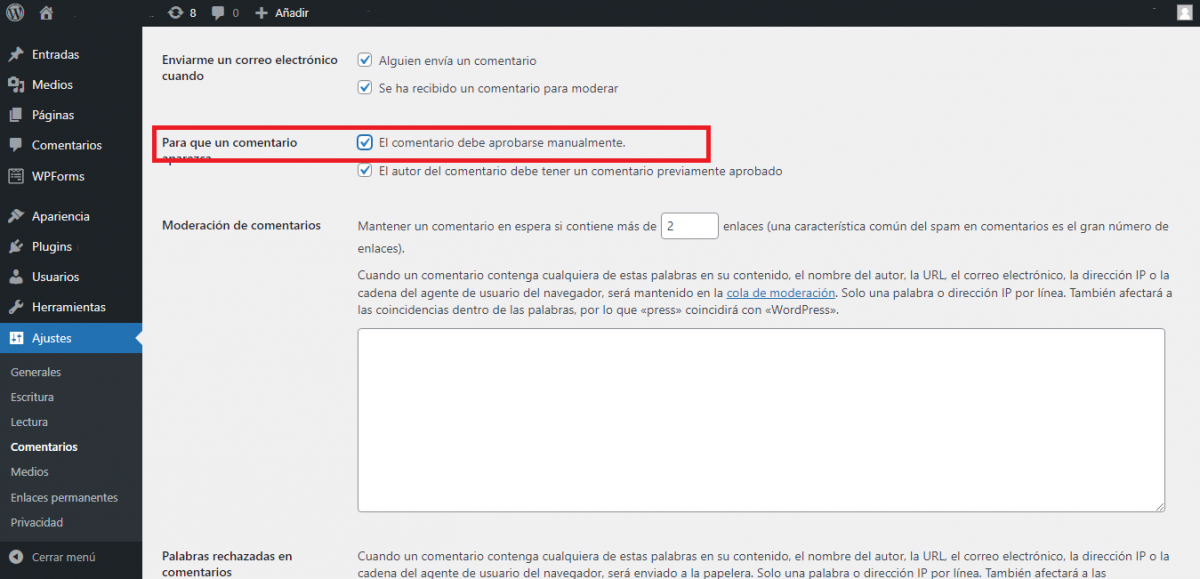1200x579 pixels.
Task: Click the number of links input field
Action: (690, 226)
